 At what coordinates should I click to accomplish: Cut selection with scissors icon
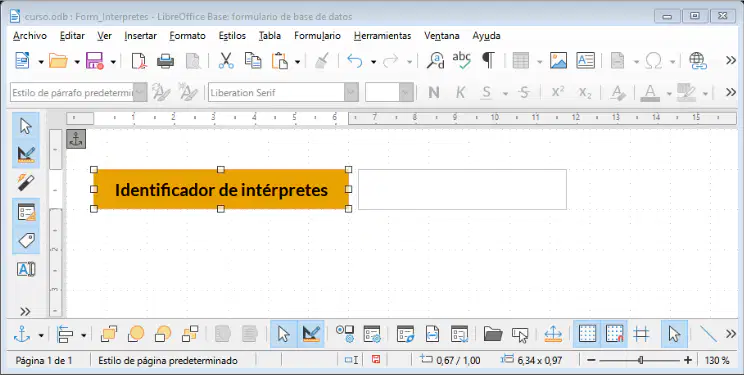coord(226,61)
